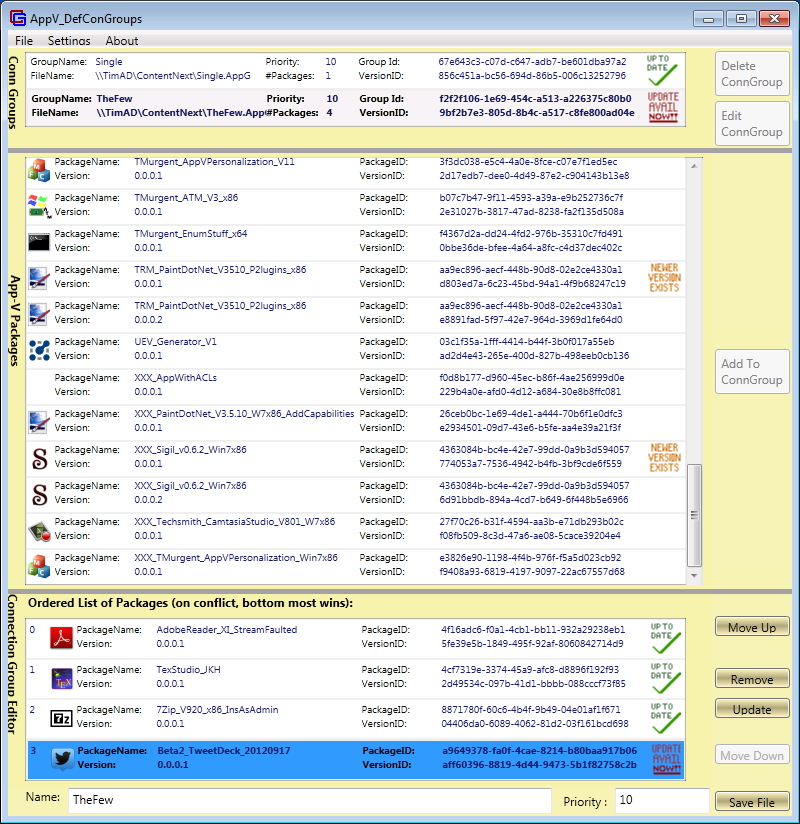This screenshot has width=800, height=824.
Task: Click Up To Date checkmark for TexStudio package
Action: pyautogui.click(x=665, y=678)
